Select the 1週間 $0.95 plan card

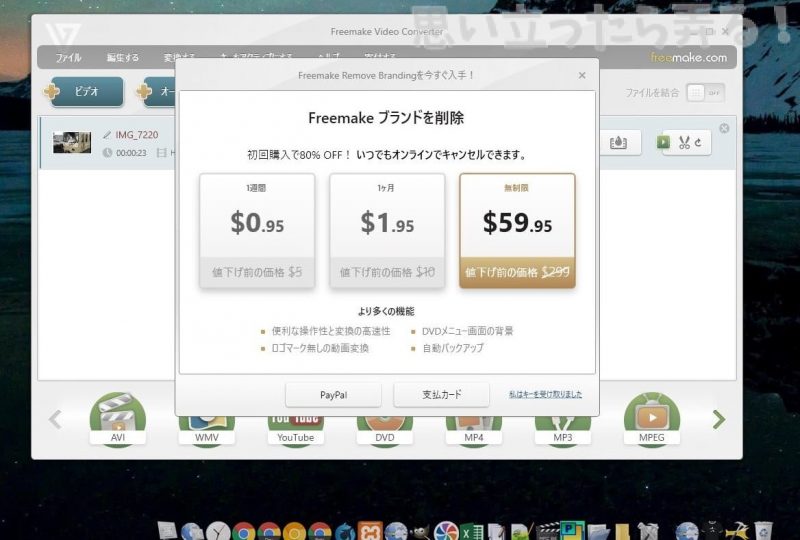click(x=257, y=231)
